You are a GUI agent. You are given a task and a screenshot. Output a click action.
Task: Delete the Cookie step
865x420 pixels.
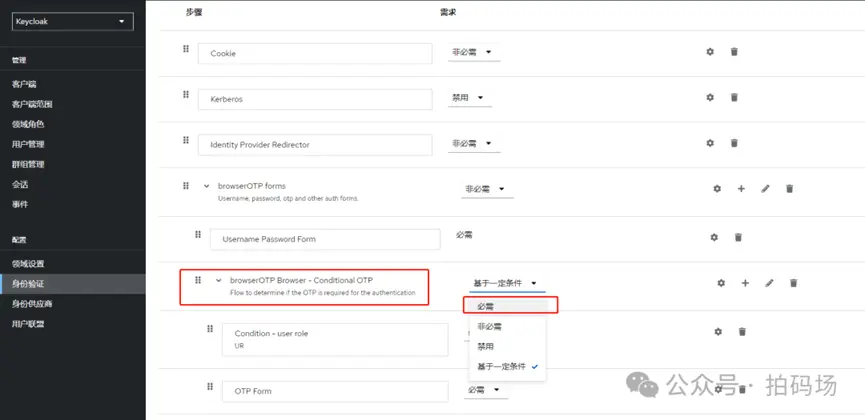pyautogui.click(x=734, y=52)
